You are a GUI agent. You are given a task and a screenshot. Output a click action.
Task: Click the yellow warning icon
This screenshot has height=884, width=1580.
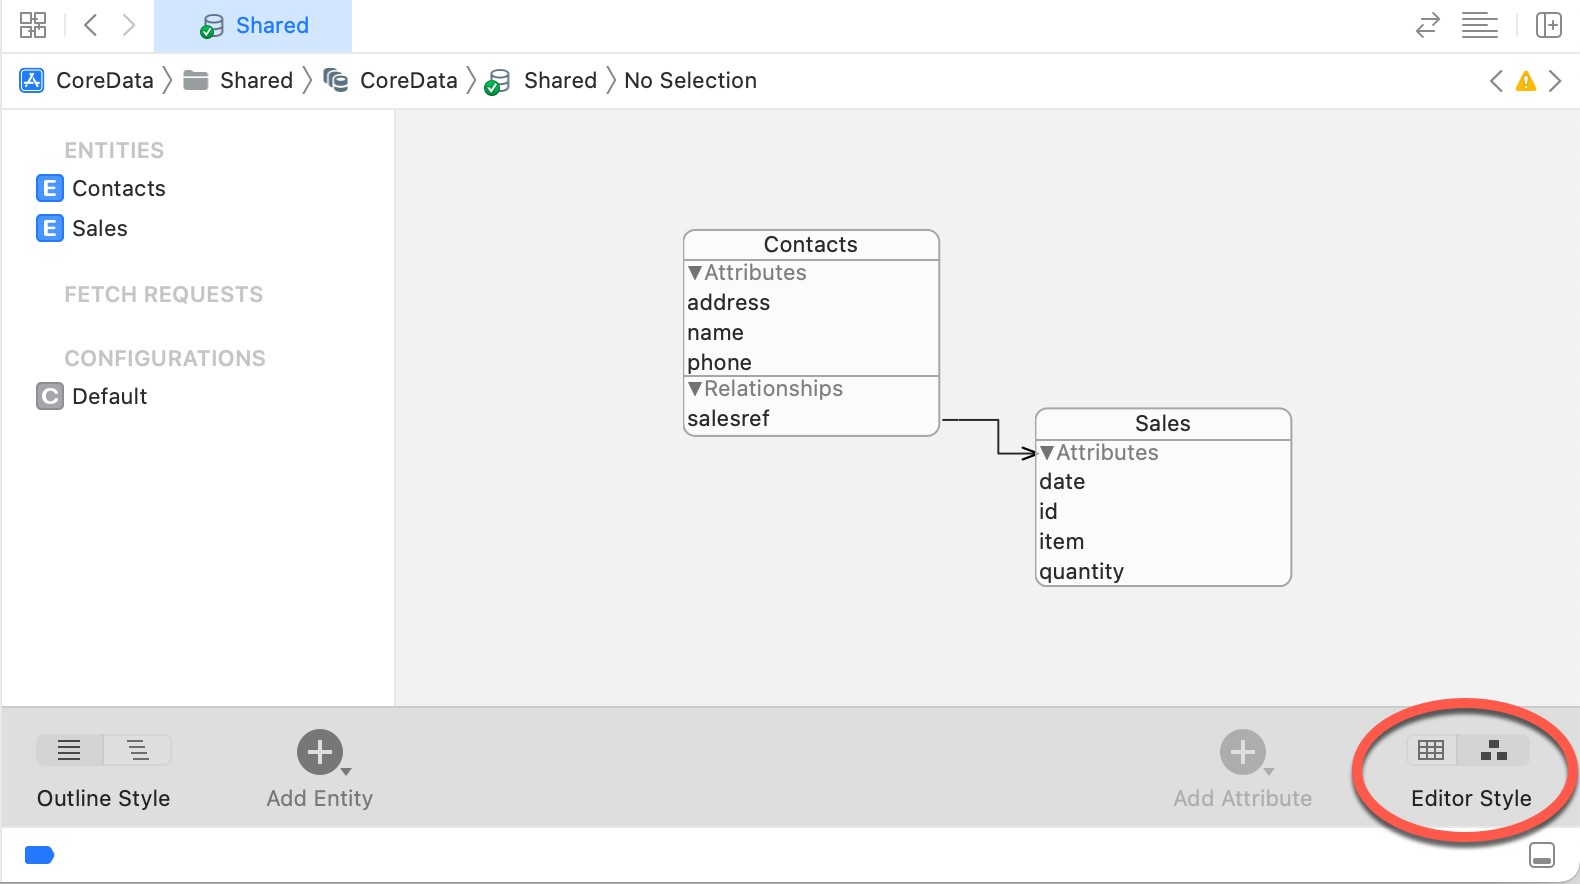(x=1525, y=81)
